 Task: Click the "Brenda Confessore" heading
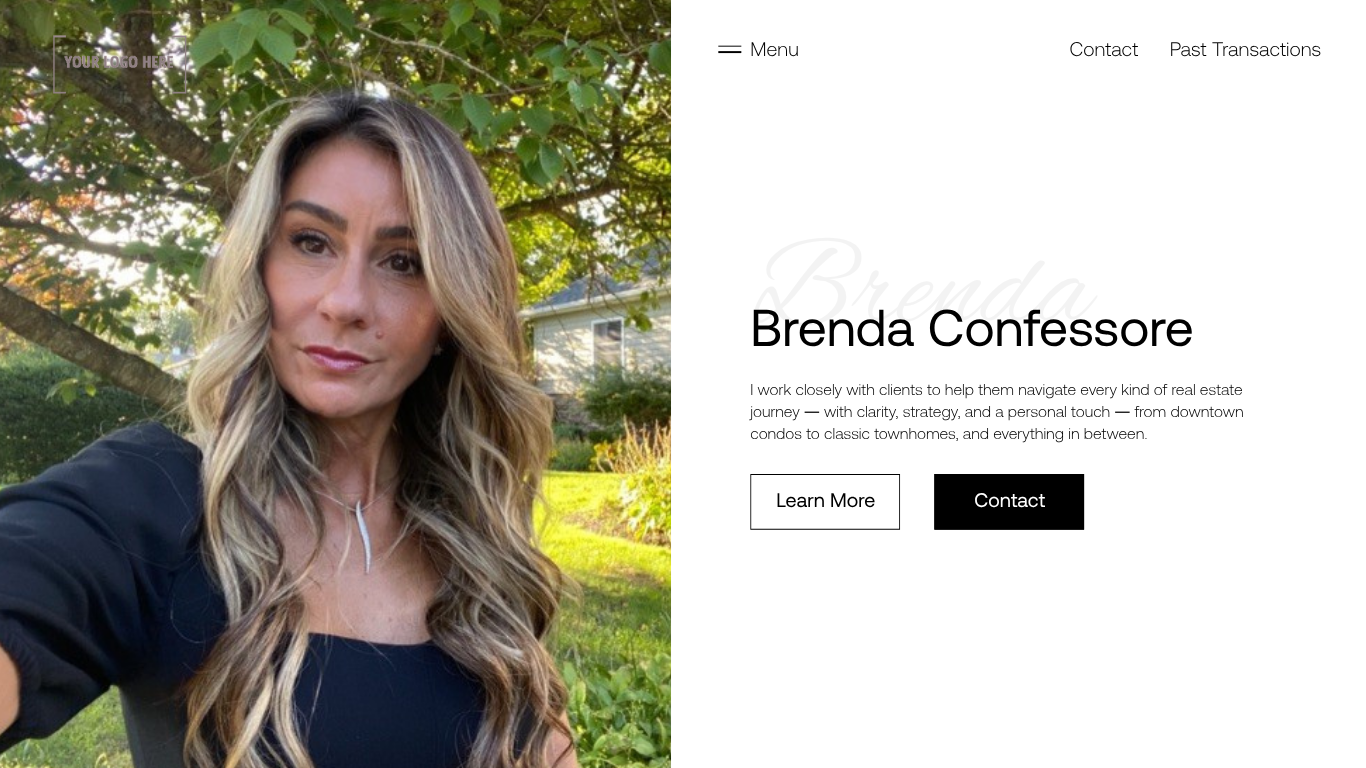971,328
